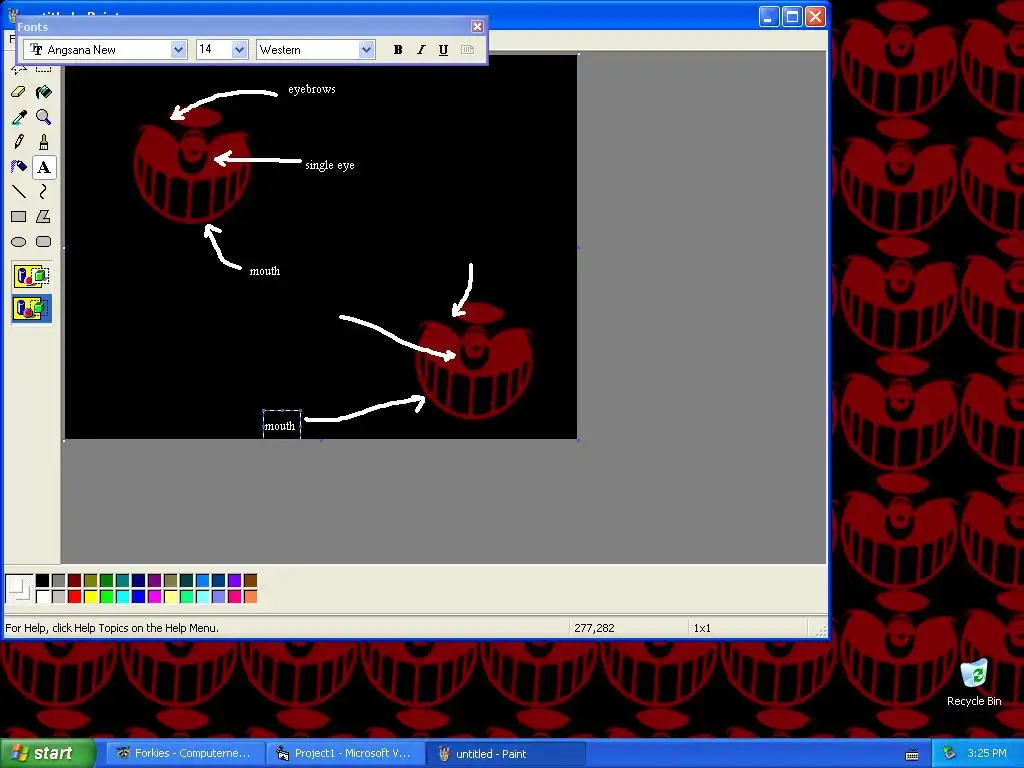Image resolution: width=1024 pixels, height=768 pixels.
Task: Click the foreground/background color indicator box
Action: coord(19,588)
